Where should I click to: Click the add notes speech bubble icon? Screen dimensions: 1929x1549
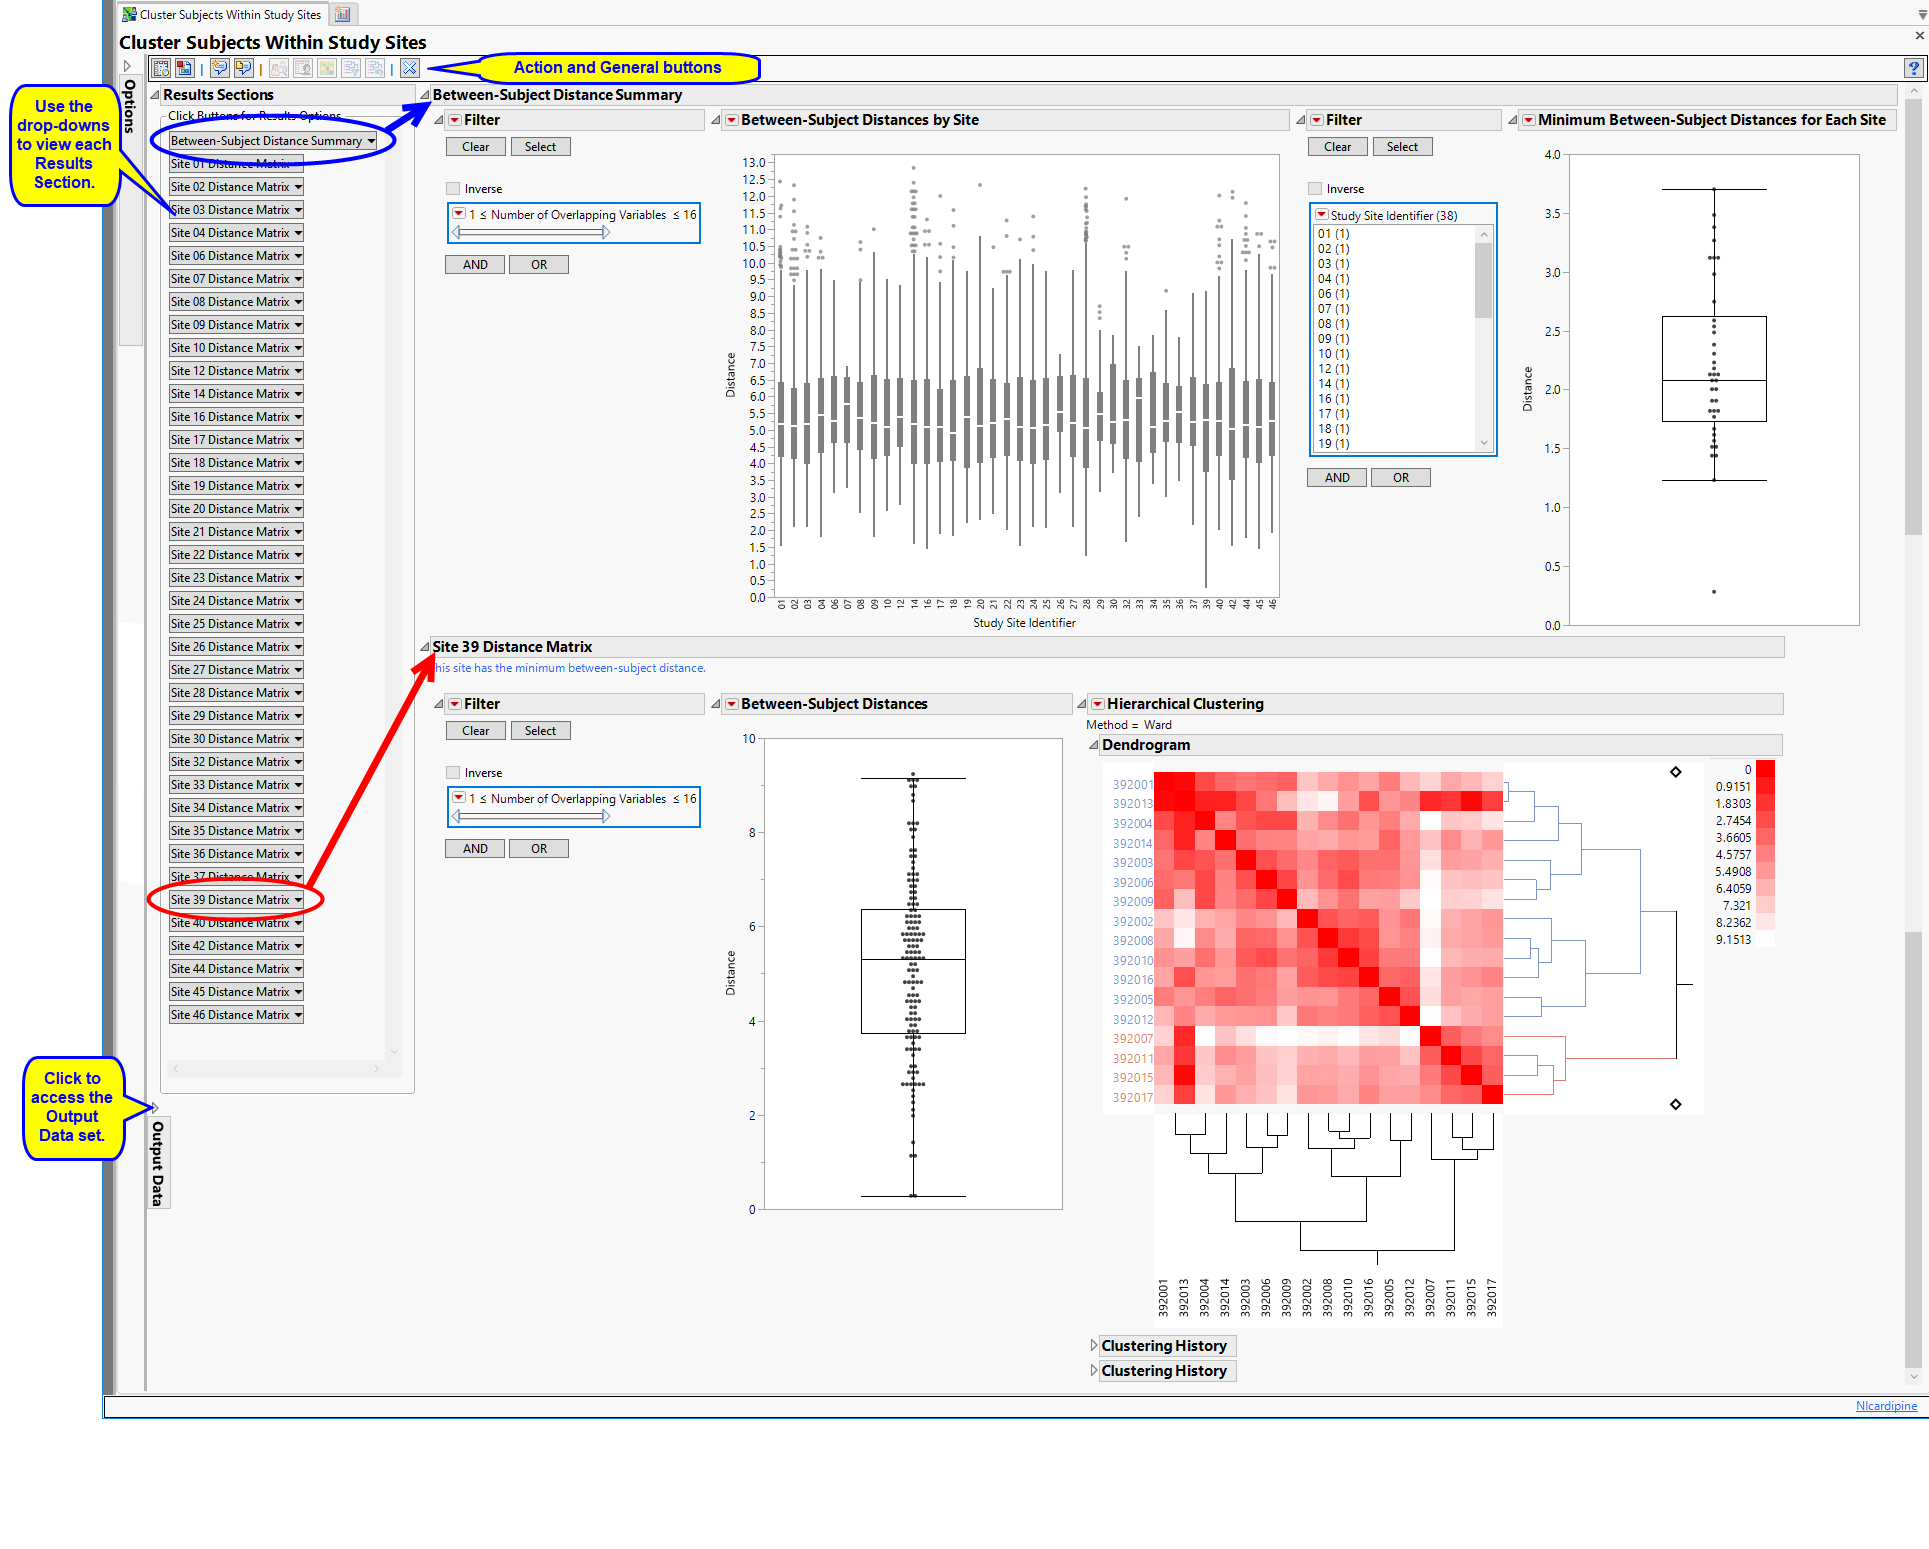219,68
